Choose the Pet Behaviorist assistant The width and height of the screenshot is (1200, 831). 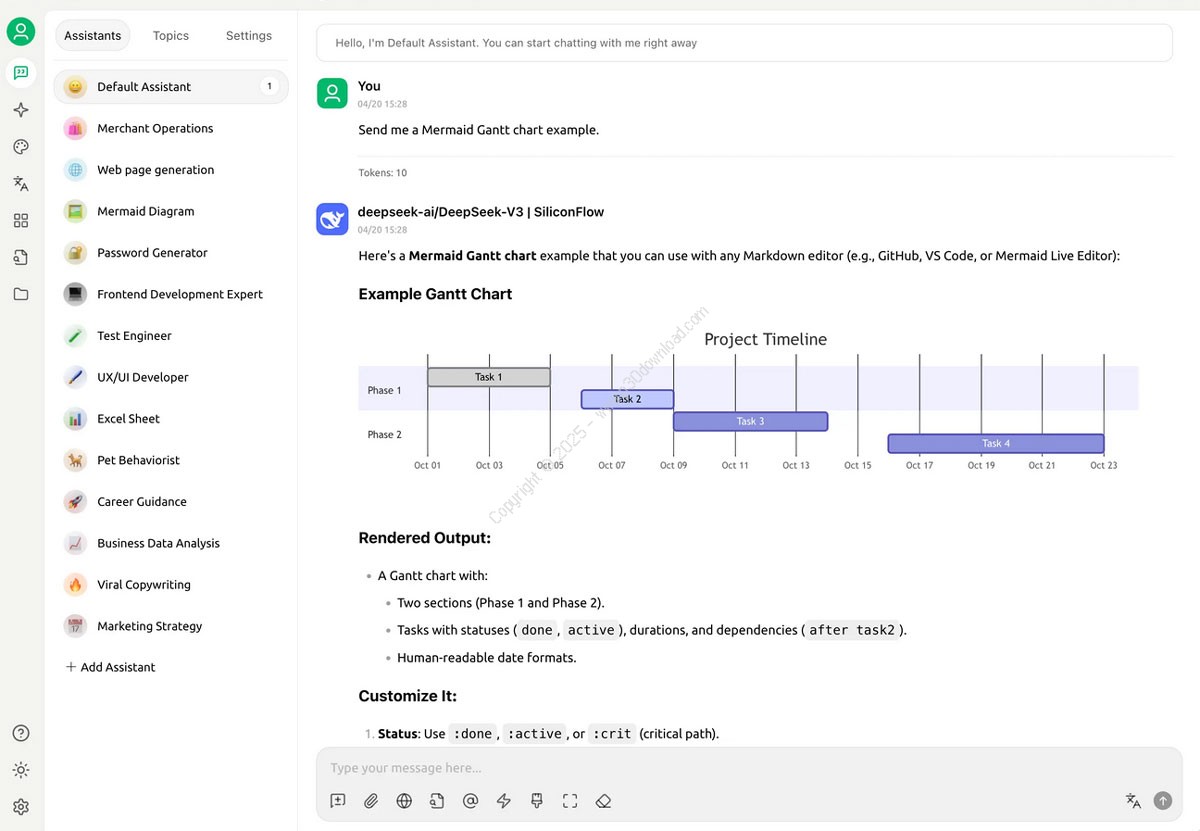[x=171, y=460]
